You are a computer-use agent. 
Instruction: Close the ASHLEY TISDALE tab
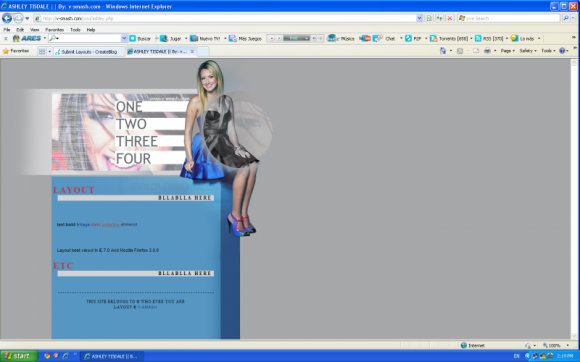[192, 52]
